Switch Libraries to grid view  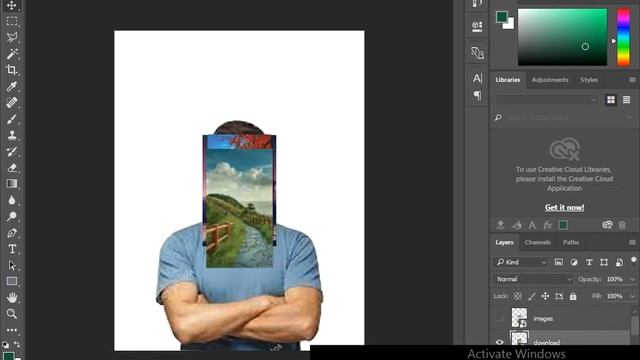[x=611, y=100]
